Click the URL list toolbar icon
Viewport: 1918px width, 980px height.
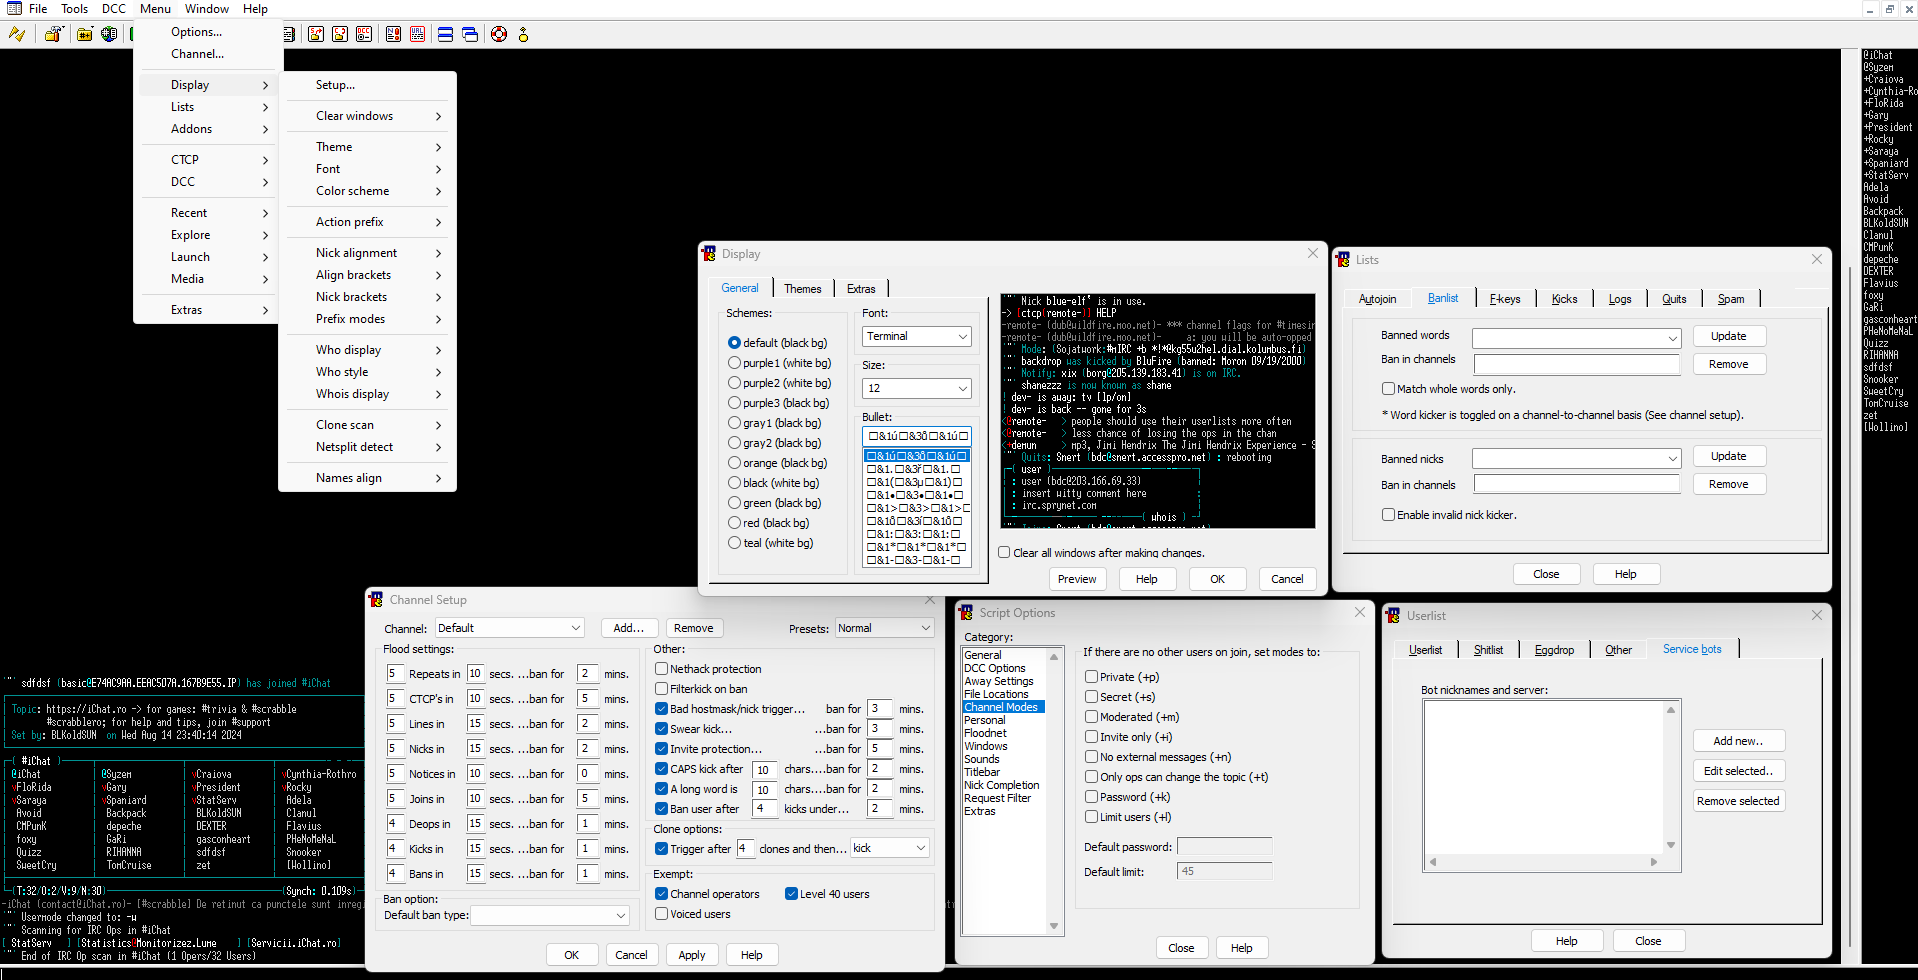418,34
